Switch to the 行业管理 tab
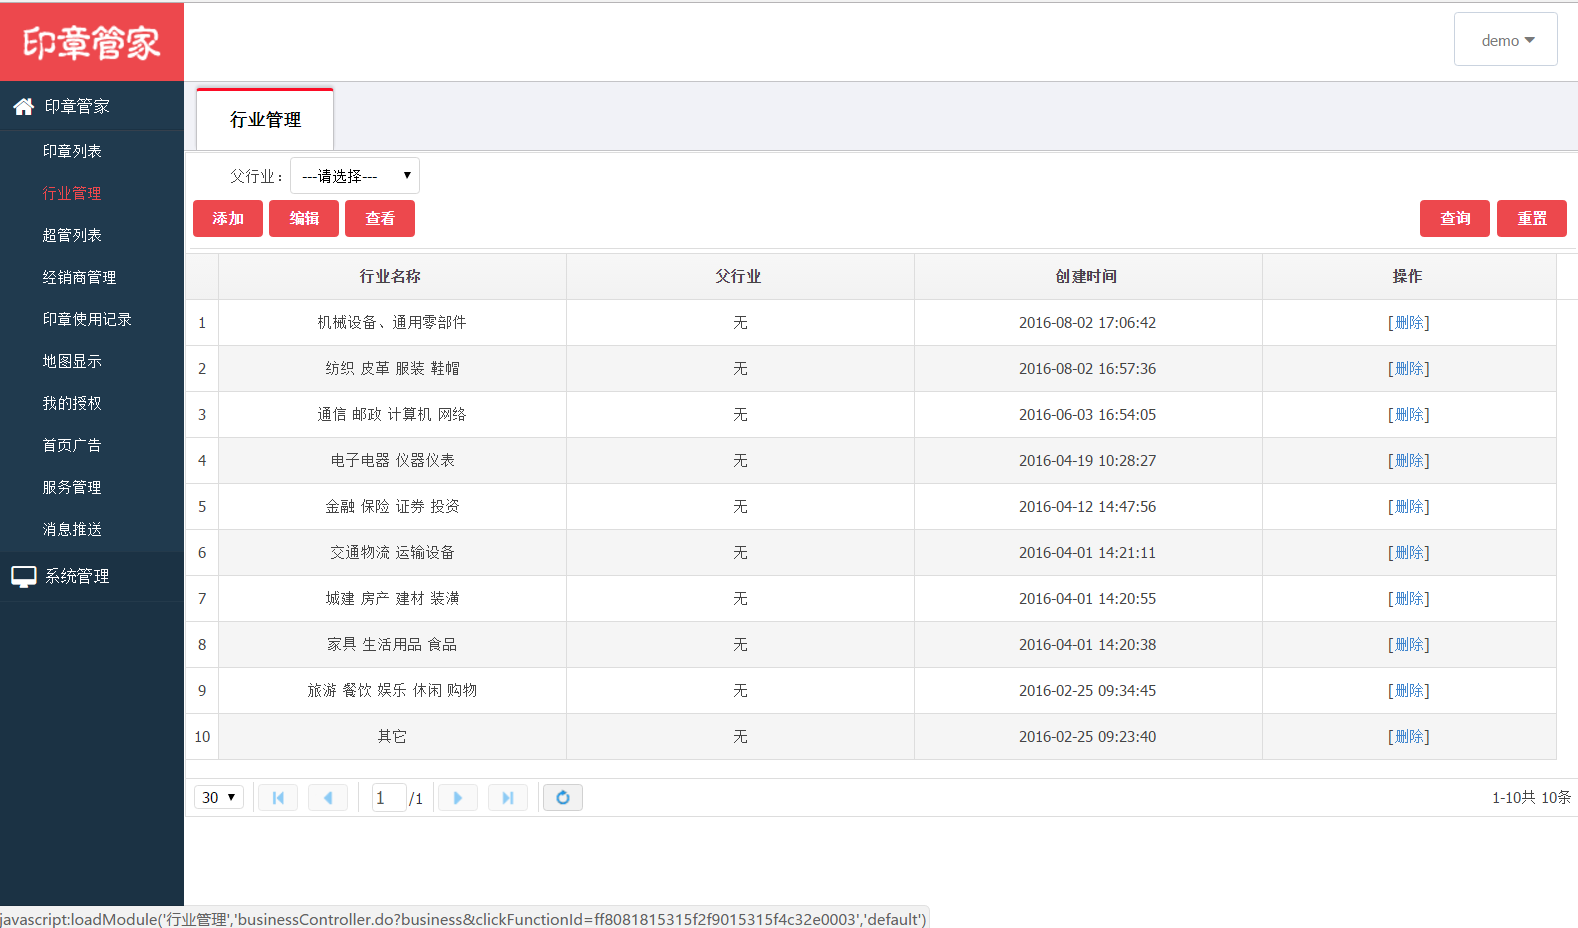1578x928 pixels. pos(265,120)
